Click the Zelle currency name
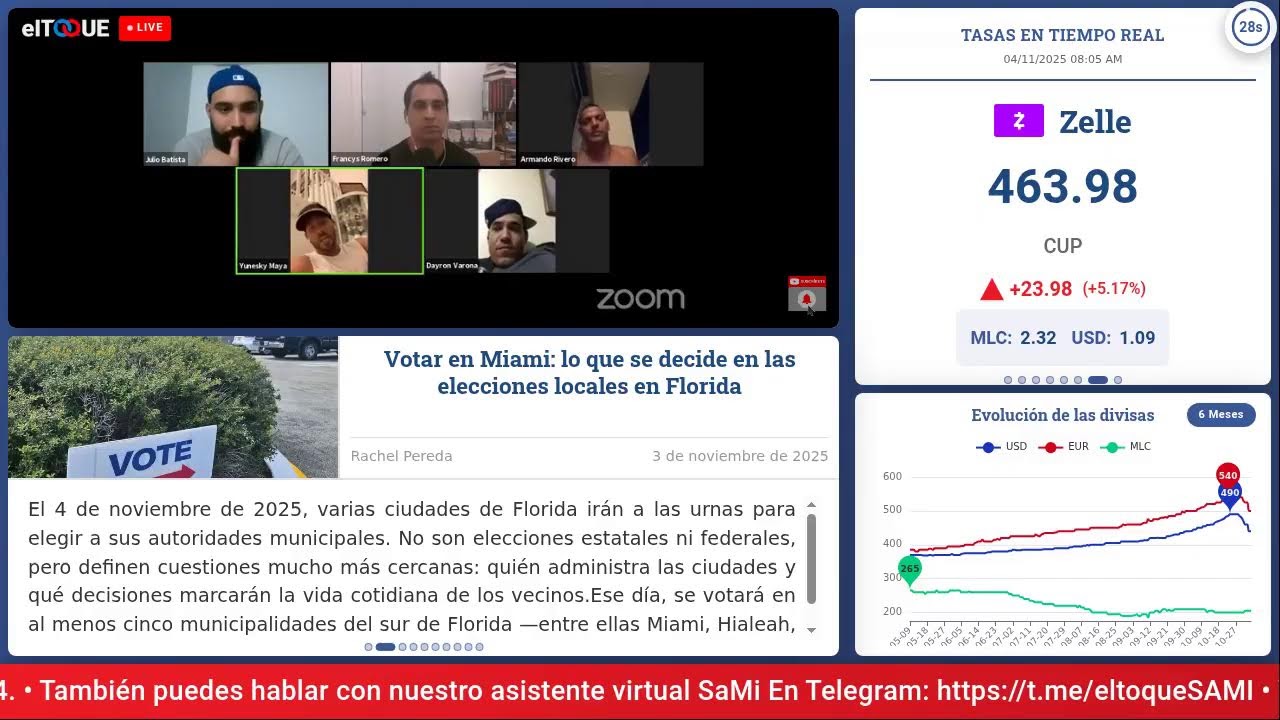The height and width of the screenshot is (720, 1280). tap(1095, 122)
